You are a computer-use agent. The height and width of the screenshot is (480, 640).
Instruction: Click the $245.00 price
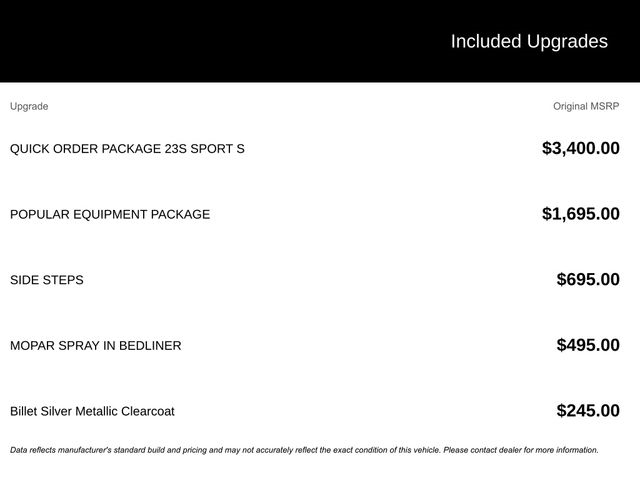click(588, 411)
